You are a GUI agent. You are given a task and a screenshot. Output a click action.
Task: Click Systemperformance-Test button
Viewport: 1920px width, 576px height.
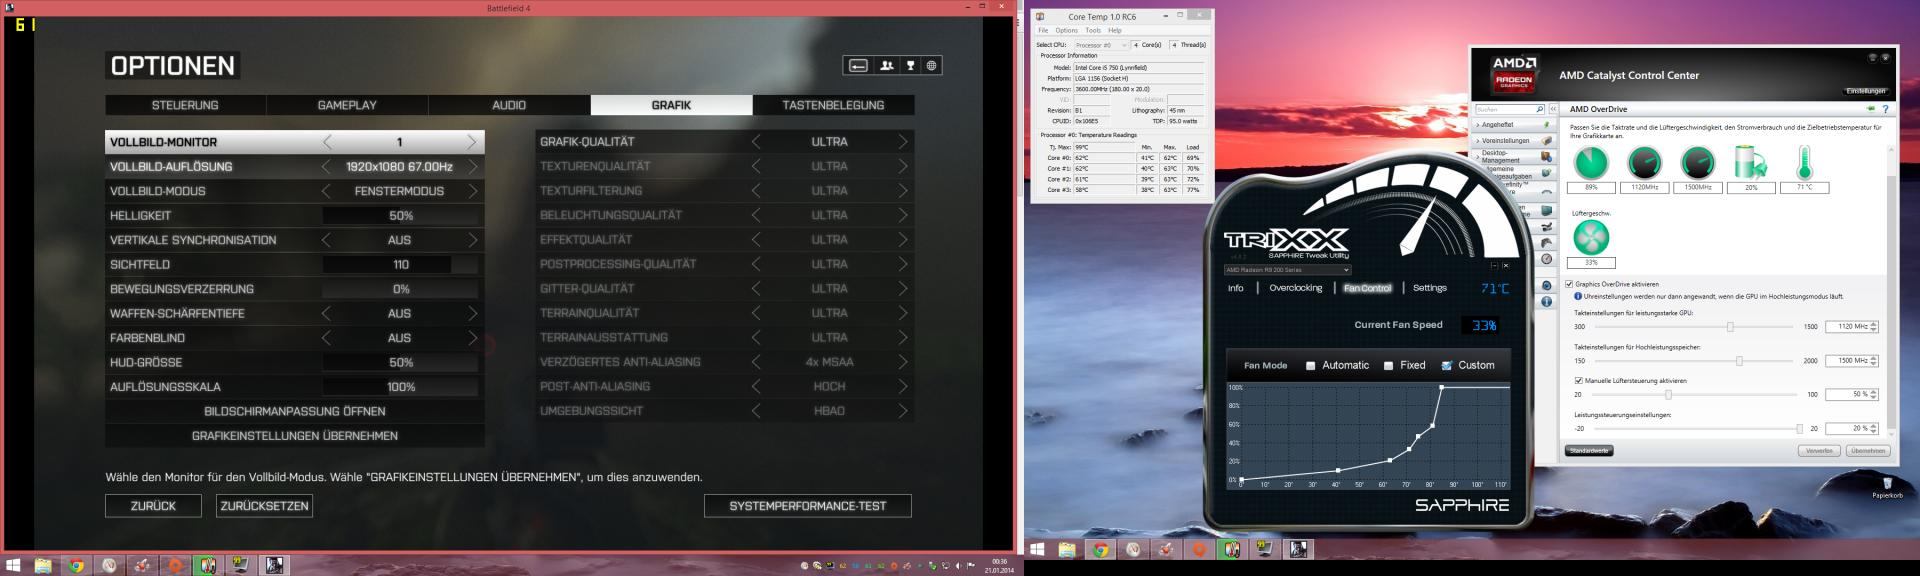(x=808, y=506)
